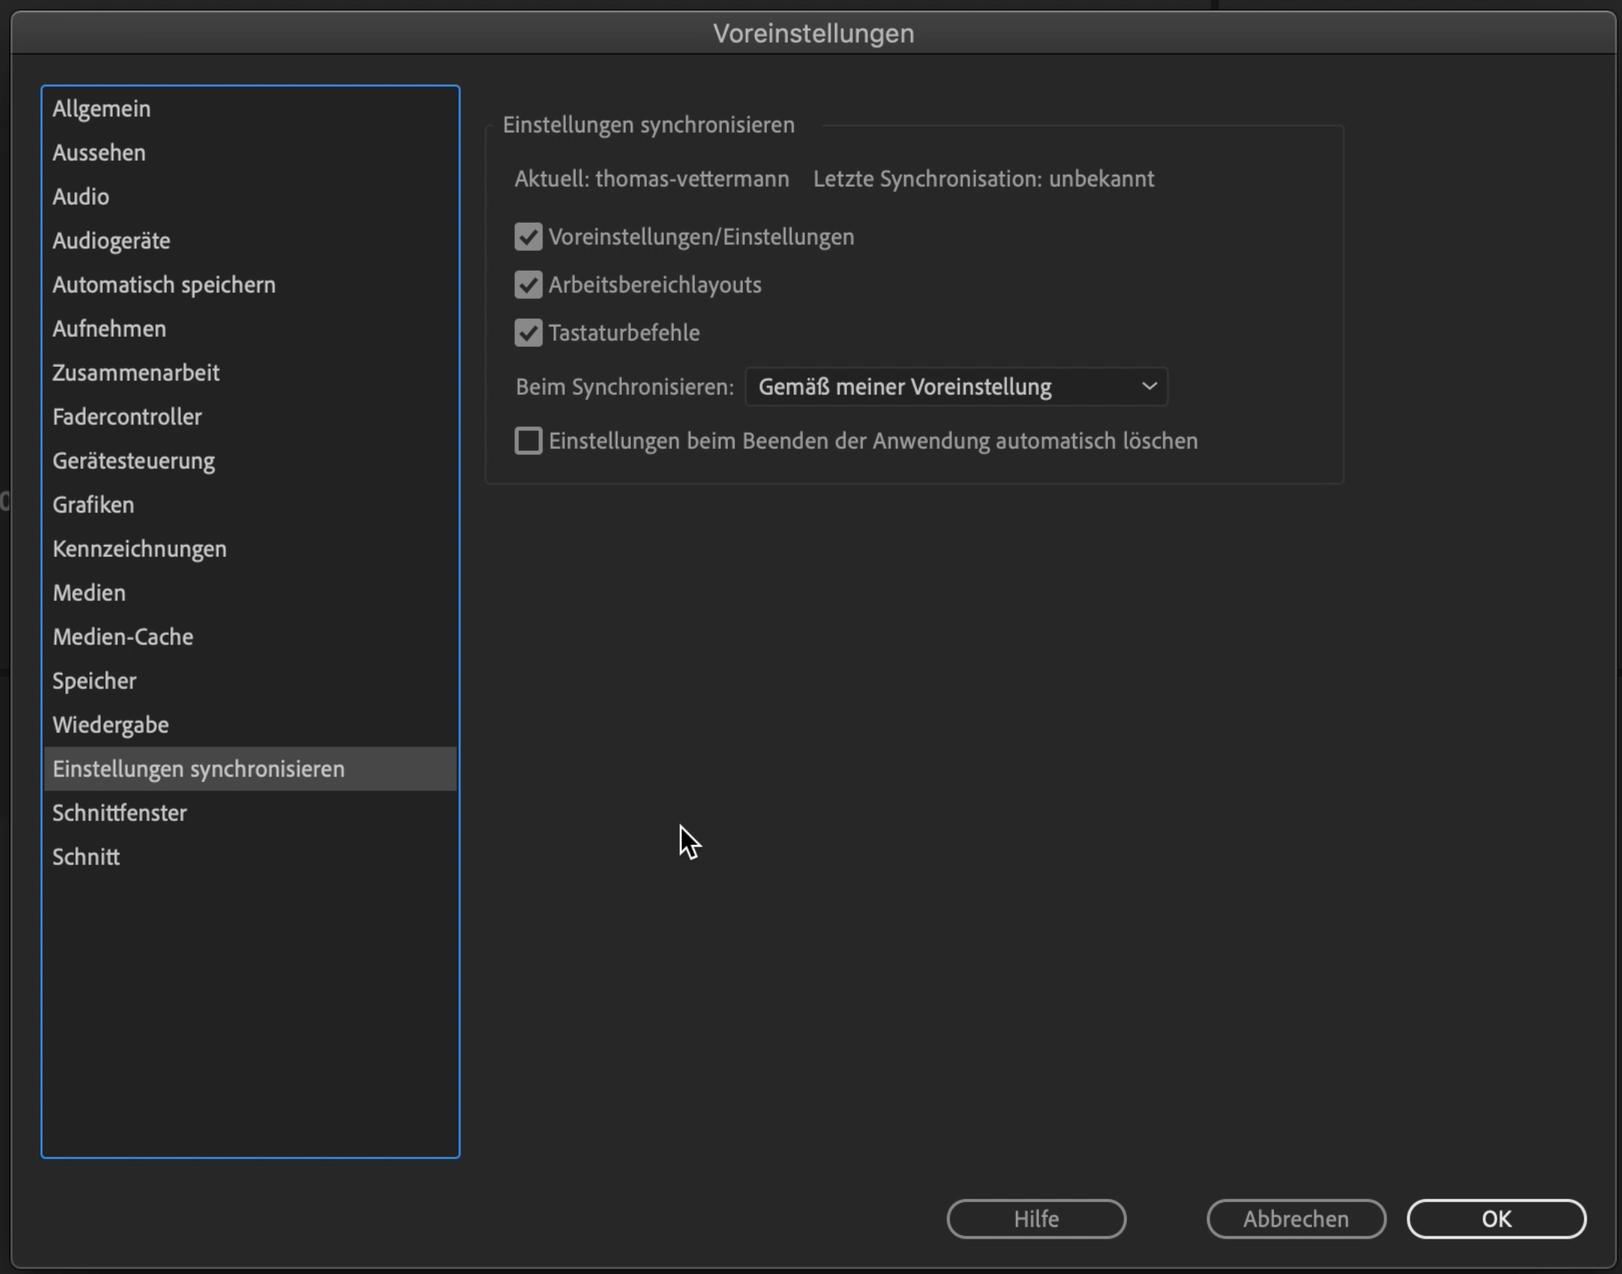
Task: Open the Beim Synchronisieren dropdown
Action: (956, 387)
